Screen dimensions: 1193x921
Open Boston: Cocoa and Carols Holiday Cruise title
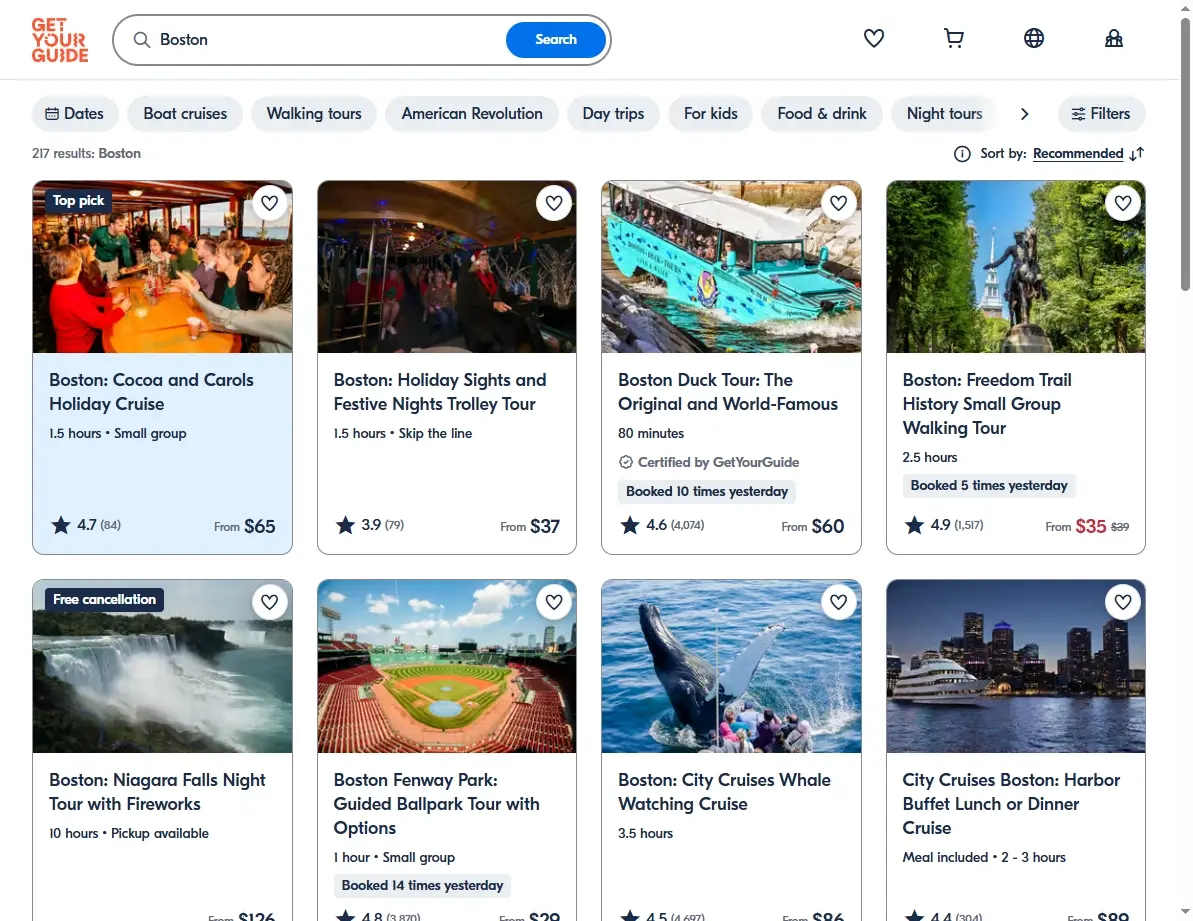pos(151,392)
